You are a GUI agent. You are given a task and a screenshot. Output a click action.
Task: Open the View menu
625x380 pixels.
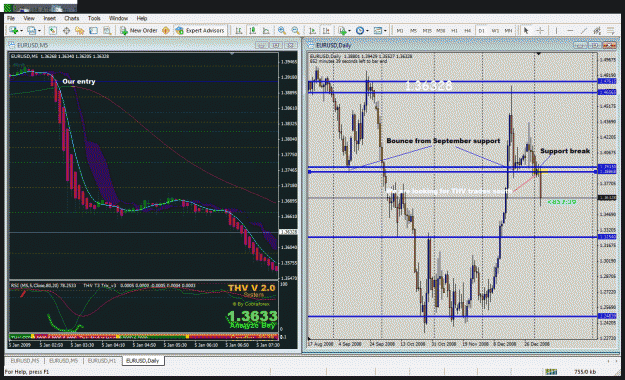(x=29, y=18)
